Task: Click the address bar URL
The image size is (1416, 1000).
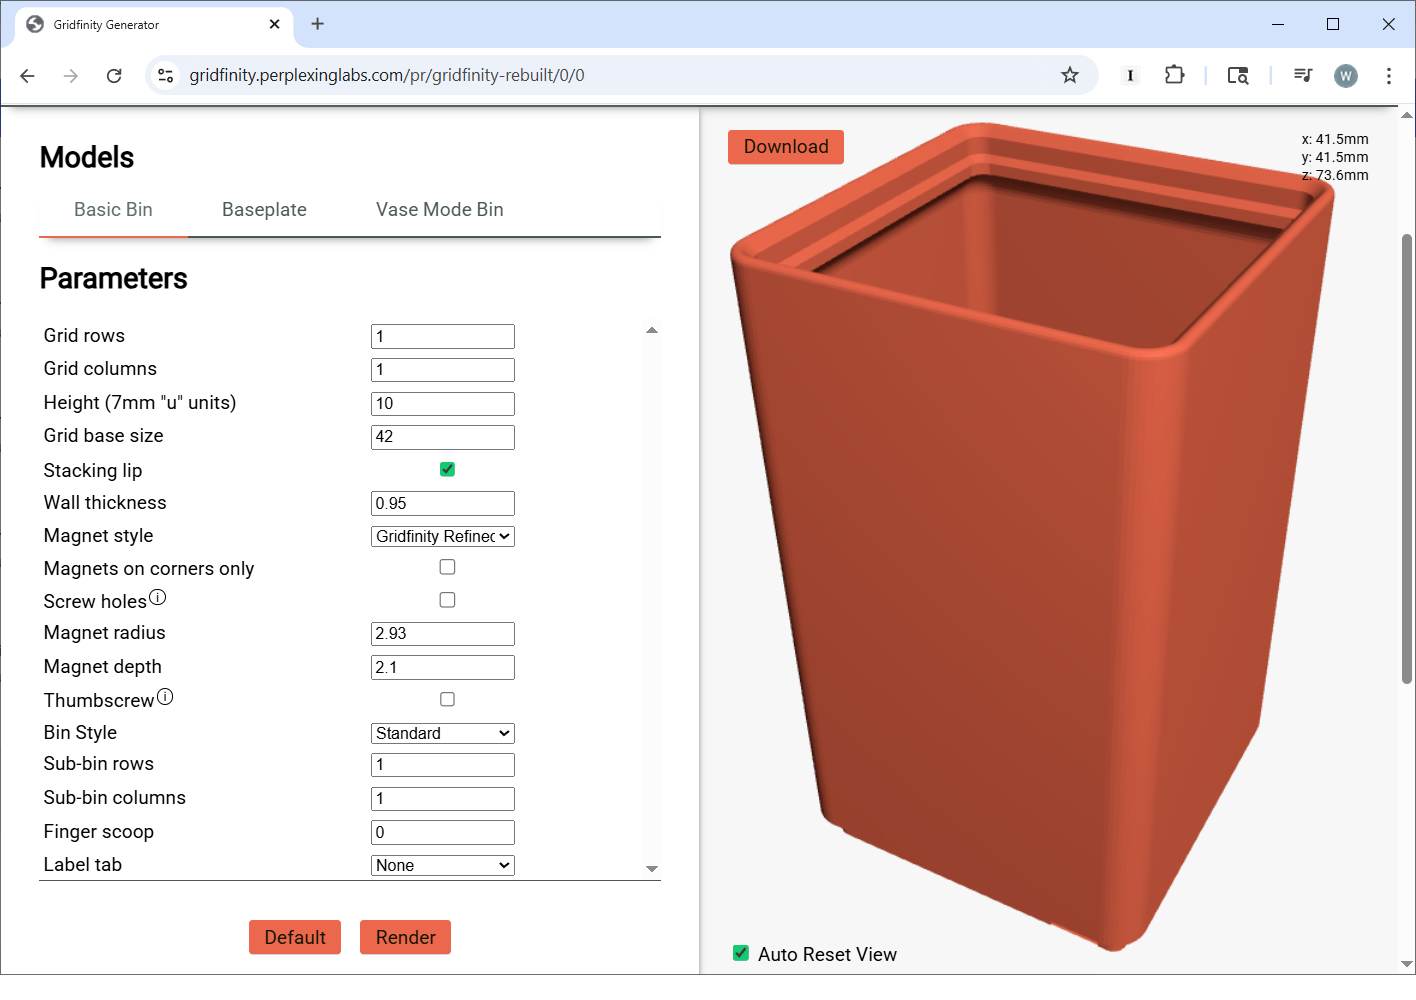Action: click(x=387, y=75)
